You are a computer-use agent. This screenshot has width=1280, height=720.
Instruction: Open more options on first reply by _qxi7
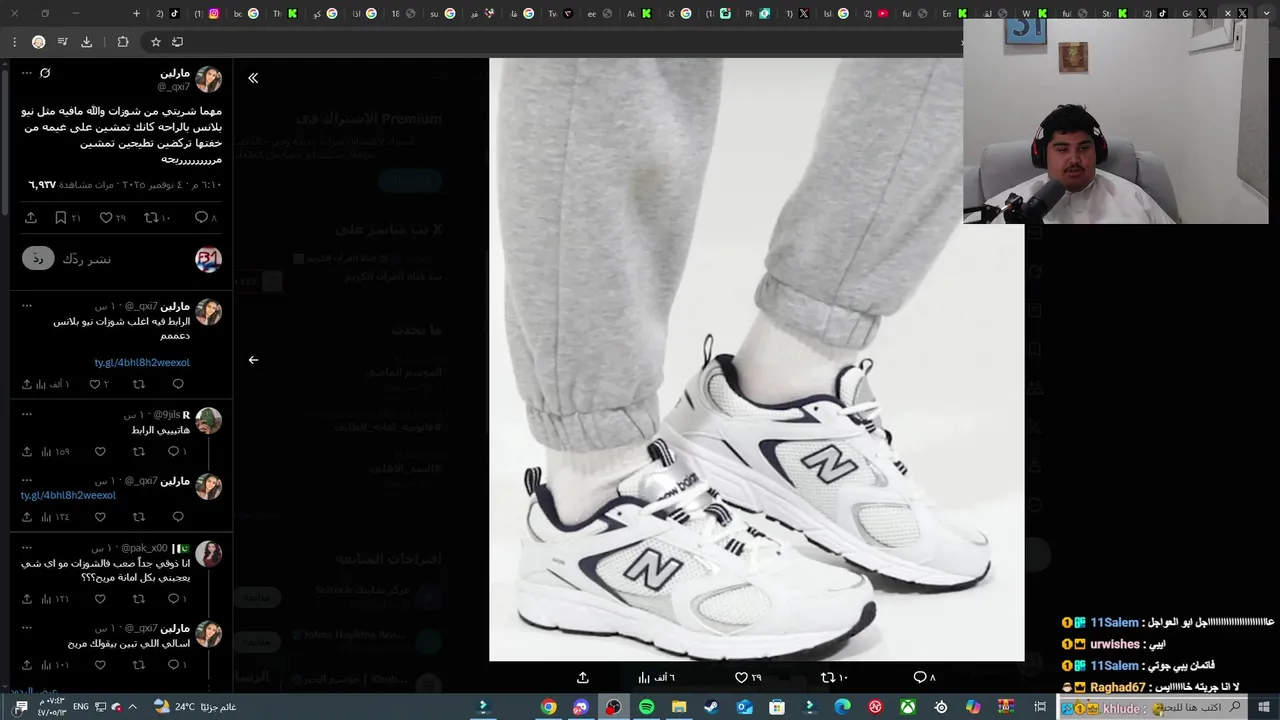pos(27,305)
